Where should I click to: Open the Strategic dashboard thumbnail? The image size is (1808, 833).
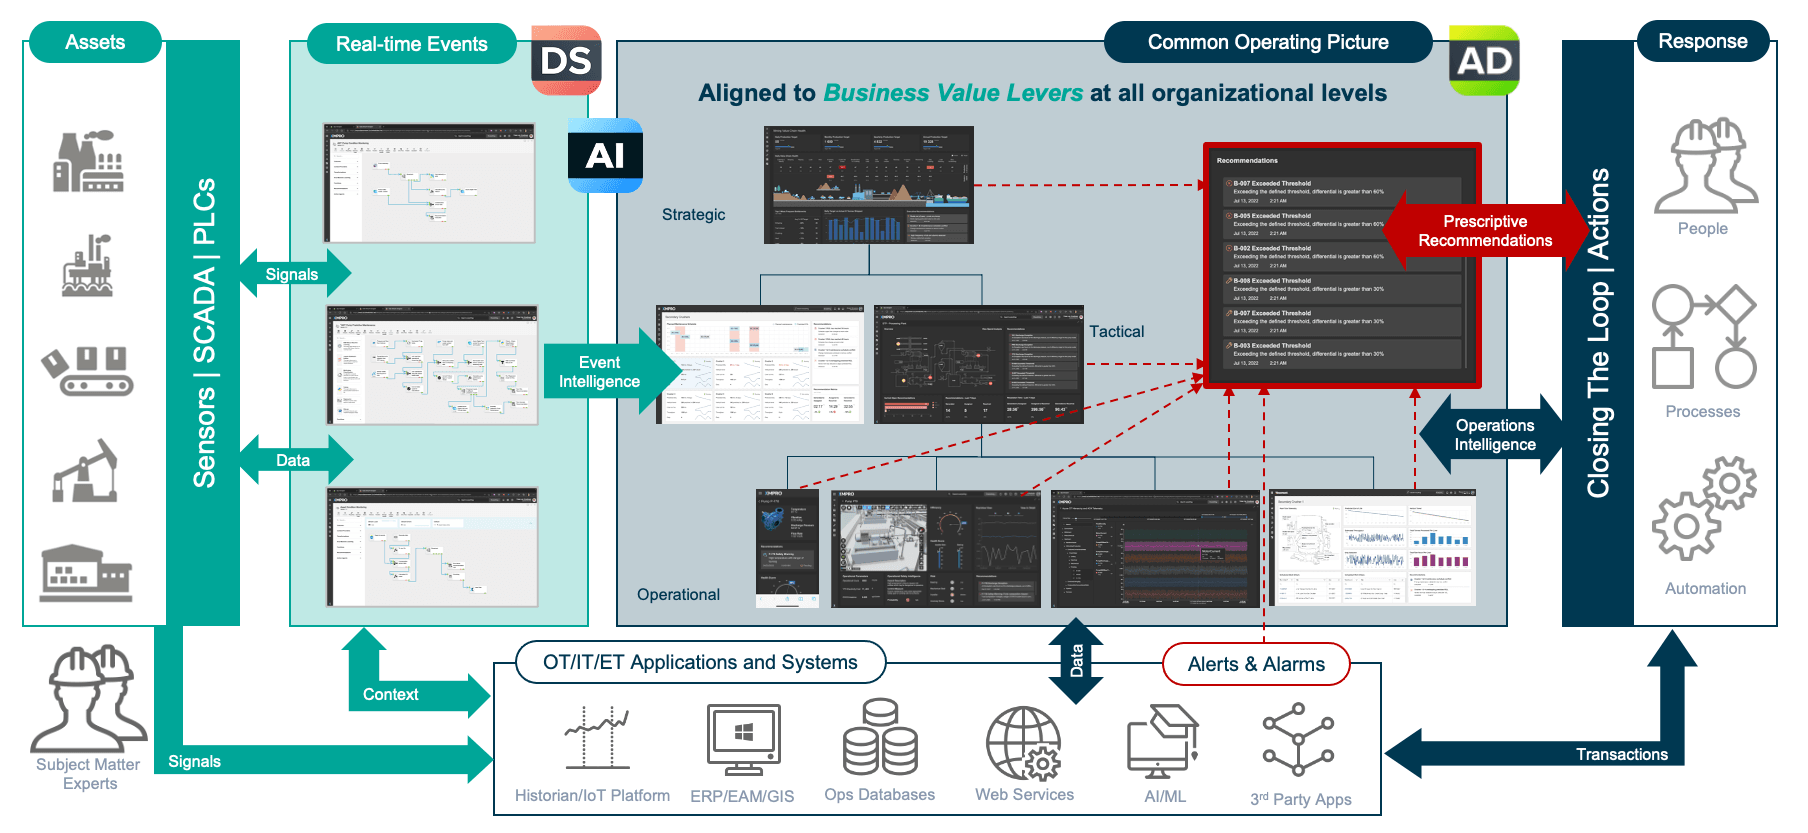click(x=868, y=185)
